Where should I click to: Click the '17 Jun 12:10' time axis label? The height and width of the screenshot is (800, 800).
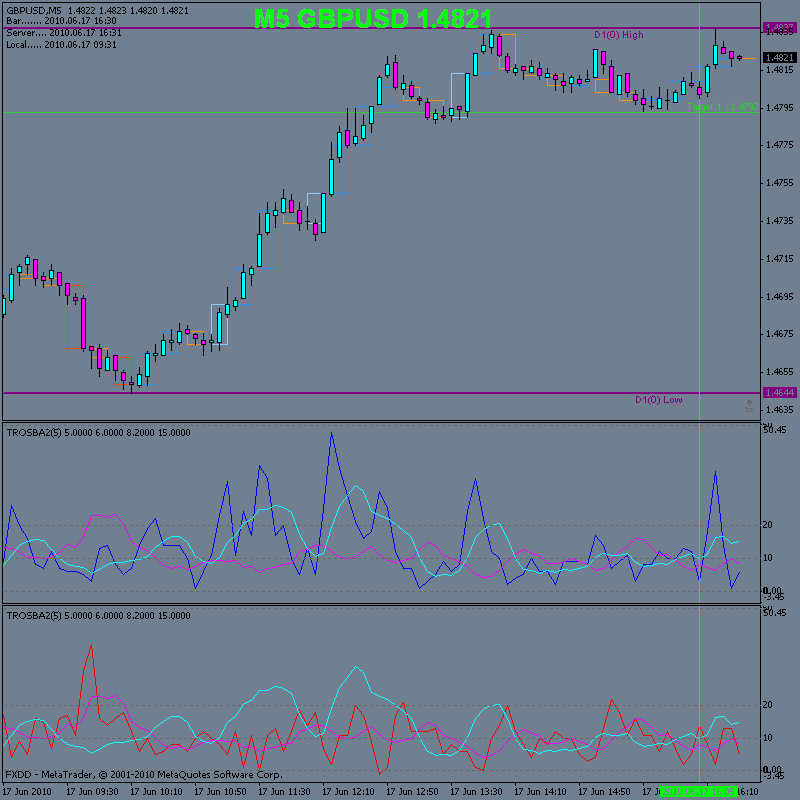(349, 791)
